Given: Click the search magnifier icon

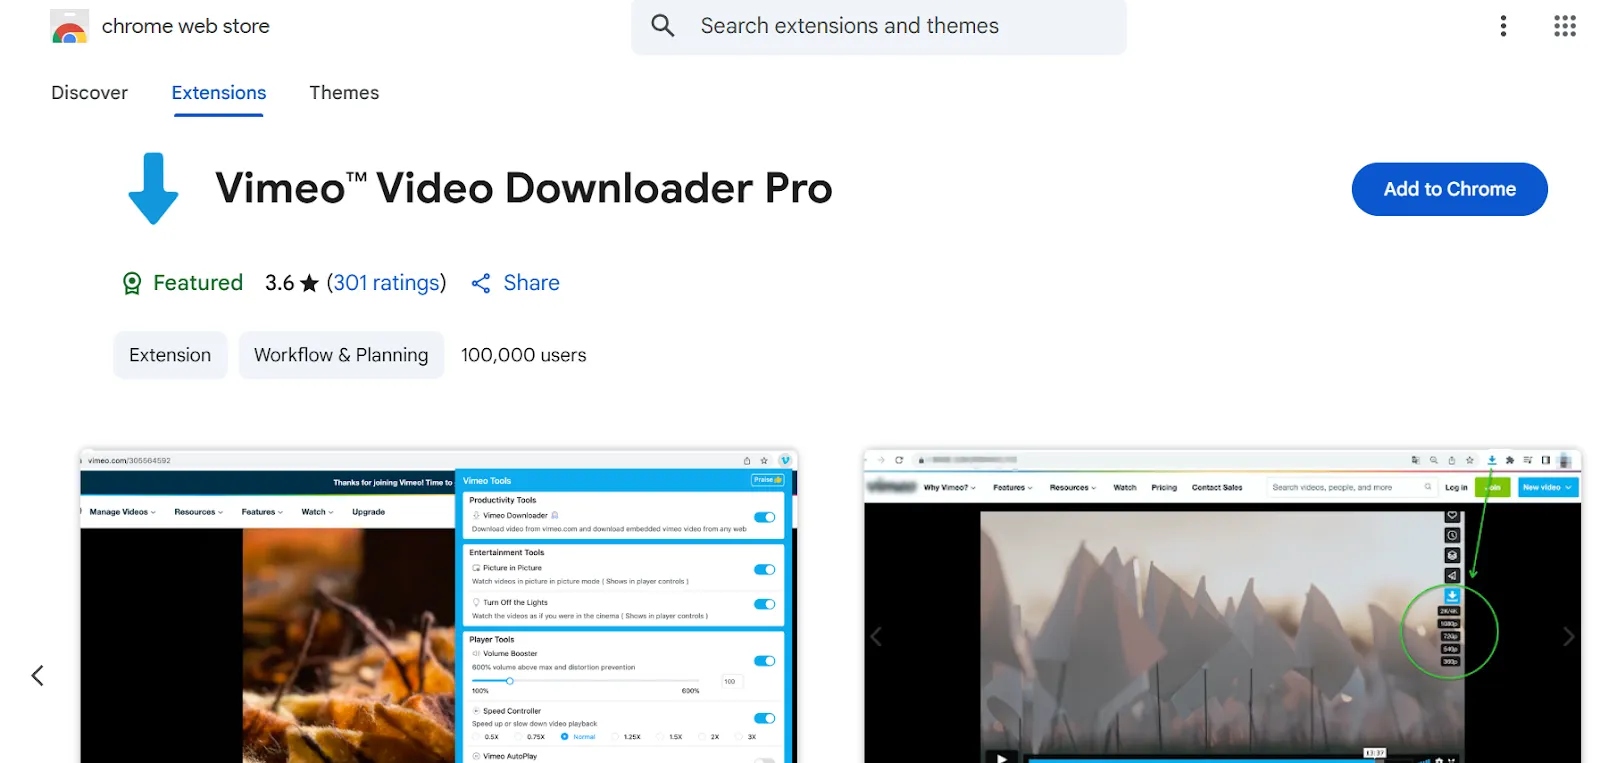Looking at the screenshot, I should [663, 26].
